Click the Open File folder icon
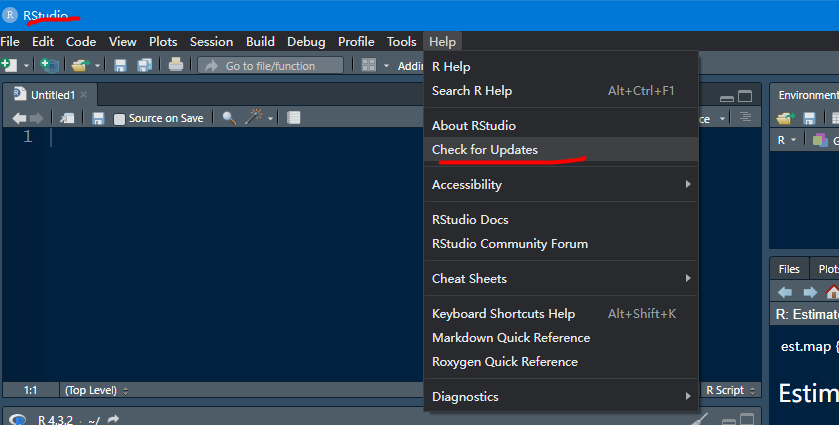 point(81,65)
